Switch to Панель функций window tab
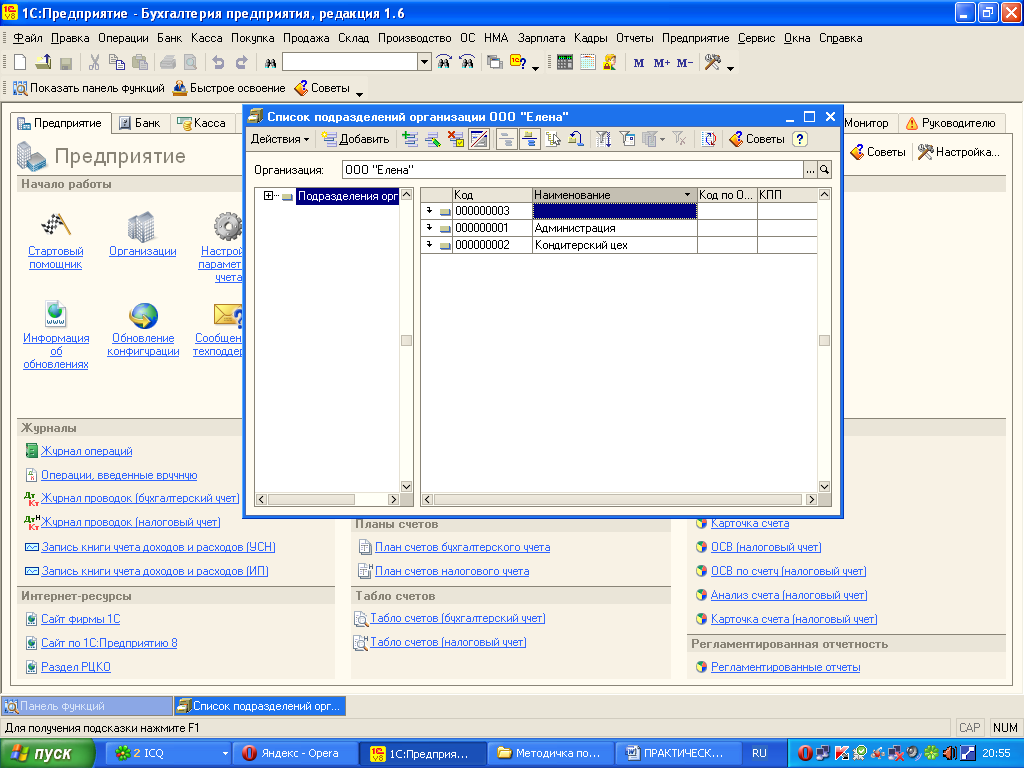This screenshot has width=1024, height=768. pos(87,706)
